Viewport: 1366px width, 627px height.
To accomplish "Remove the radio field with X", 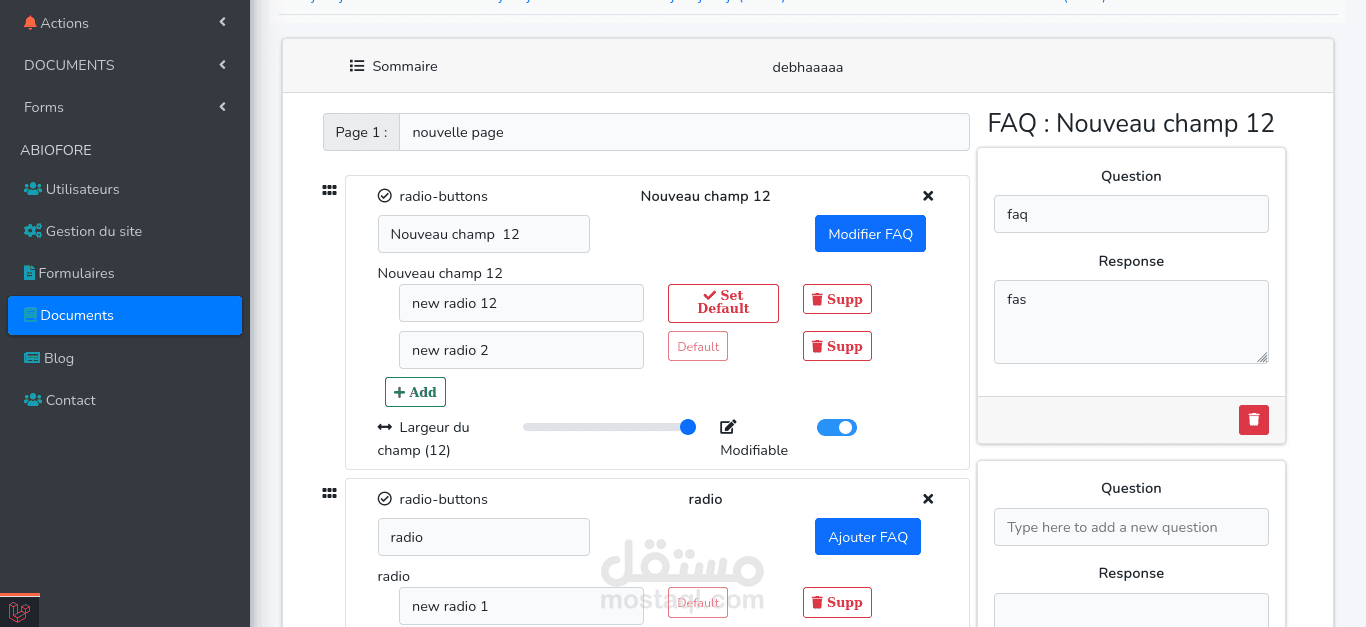I will point(928,499).
